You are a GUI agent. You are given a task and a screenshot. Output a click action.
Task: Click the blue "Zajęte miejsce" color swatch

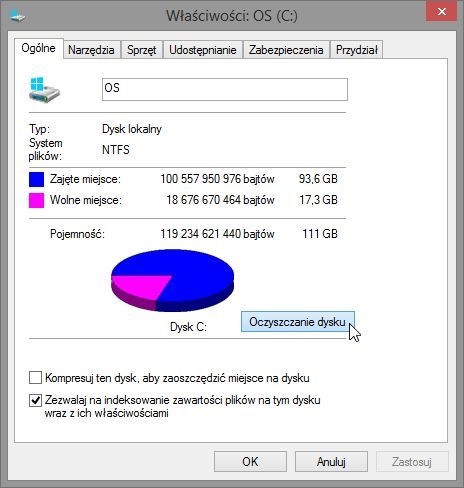(x=36, y=179)
